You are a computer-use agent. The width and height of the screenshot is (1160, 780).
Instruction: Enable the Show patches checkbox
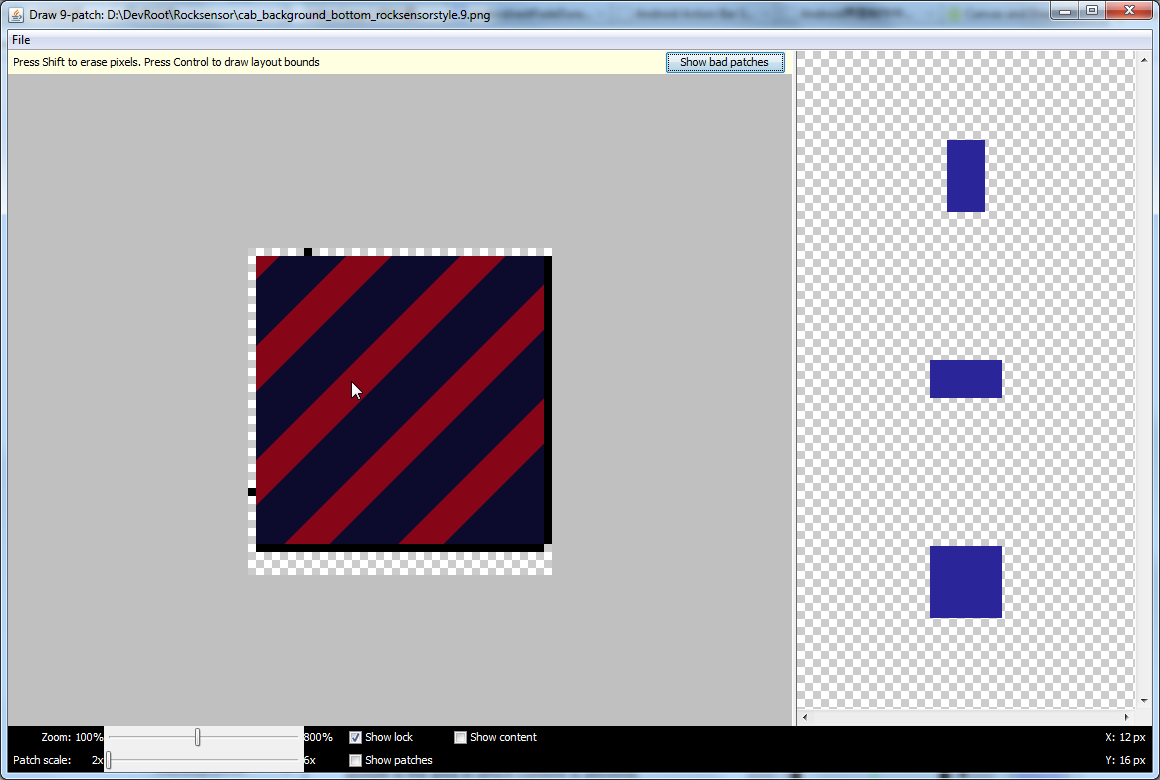pos(355,760)
